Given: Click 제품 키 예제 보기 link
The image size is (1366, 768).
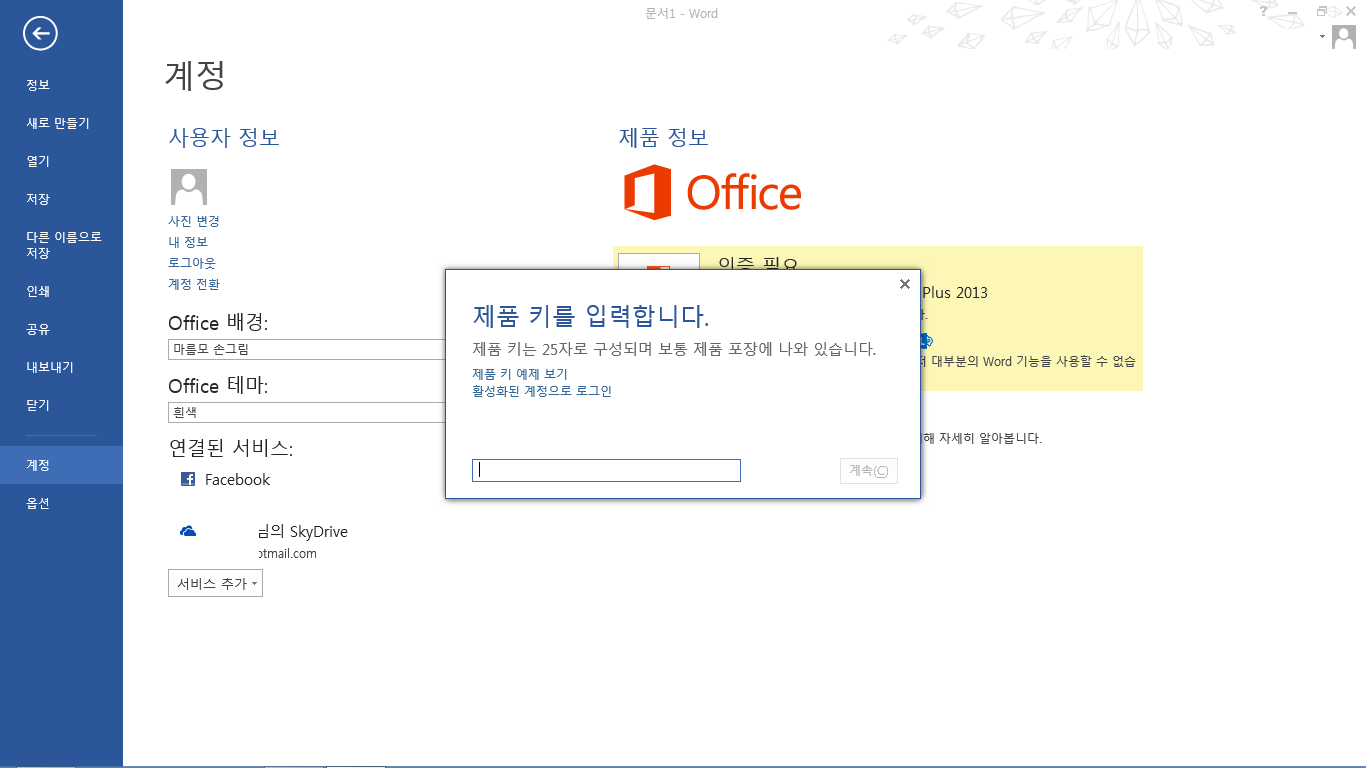Looking at the screenshot, I should coord(520,374).
